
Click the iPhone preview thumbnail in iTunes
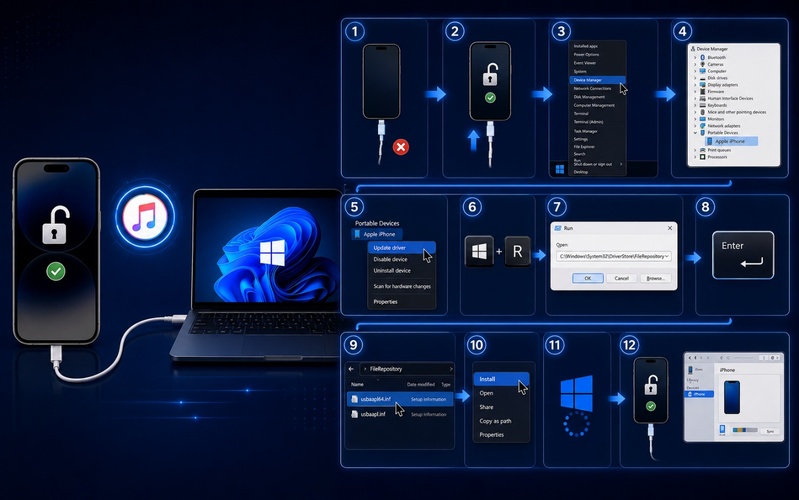[x=732, y=397]
